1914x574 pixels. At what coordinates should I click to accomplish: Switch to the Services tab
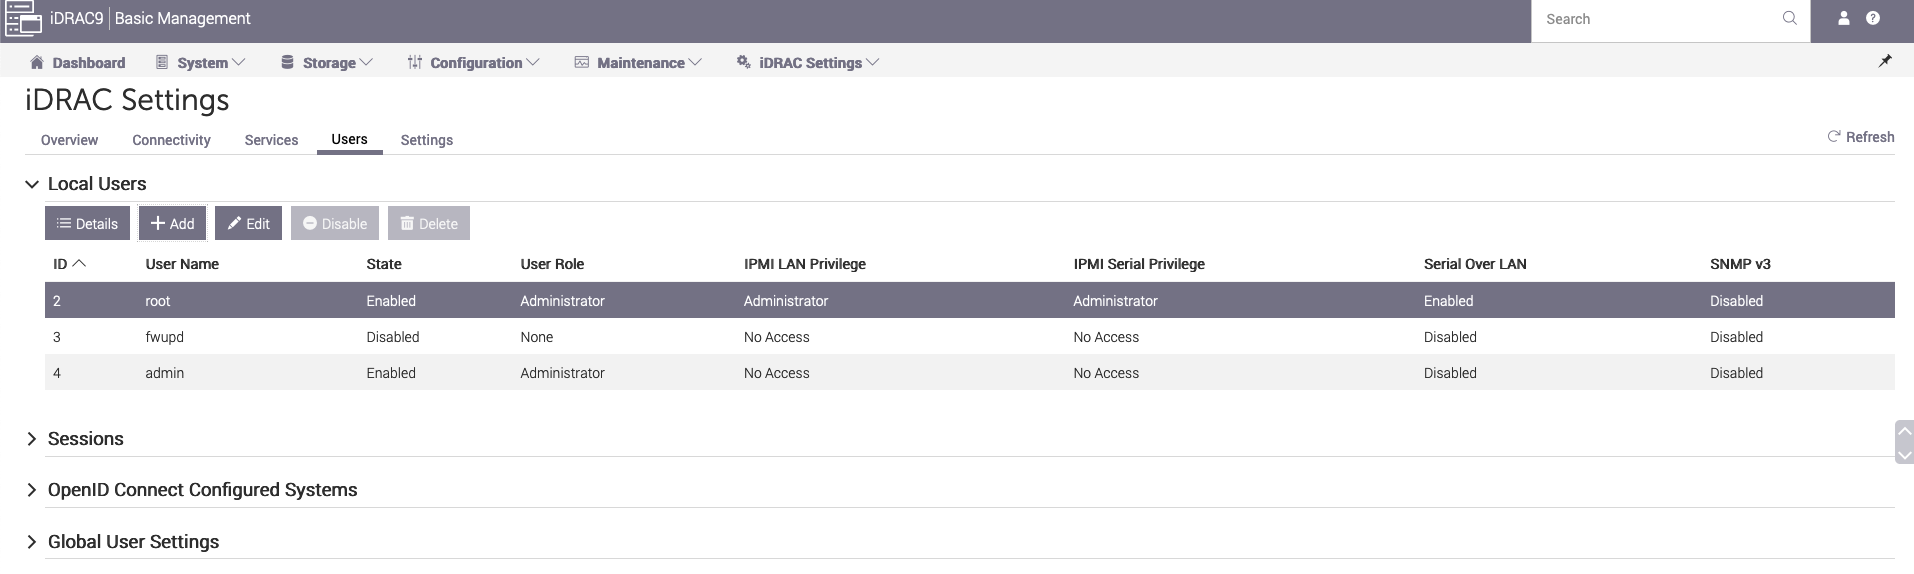(x=271, y=140)
